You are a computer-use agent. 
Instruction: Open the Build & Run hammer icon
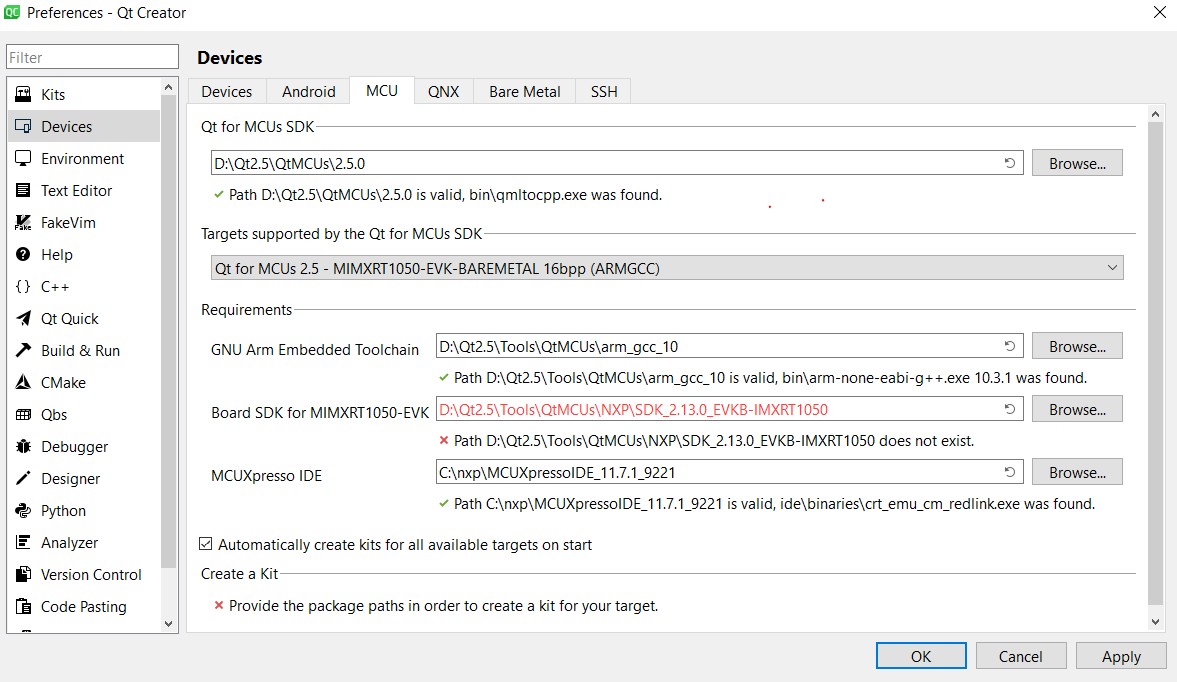(x=23, y=350)
